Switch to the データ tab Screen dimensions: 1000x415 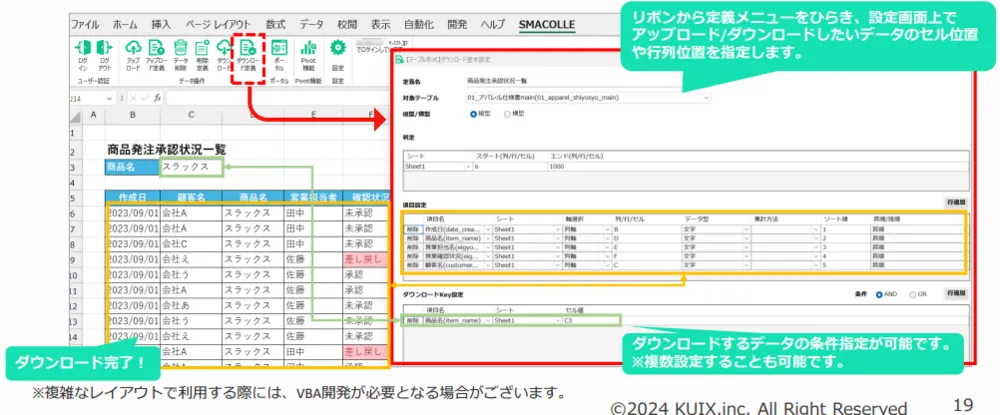click(x=311, y=25)
